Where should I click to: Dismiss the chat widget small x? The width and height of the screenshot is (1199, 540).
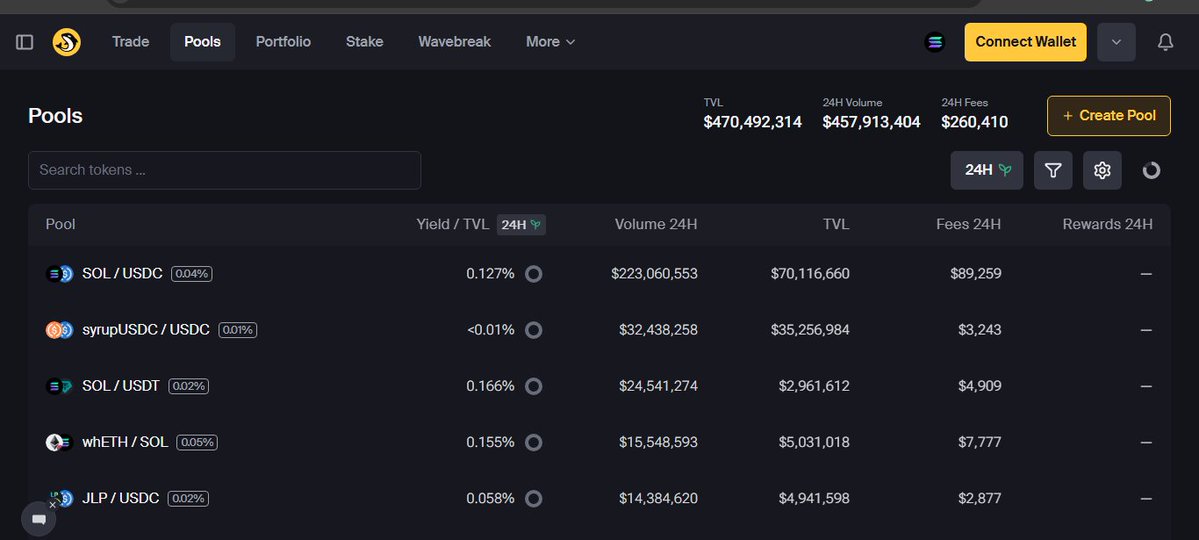(x=53, y=505)
